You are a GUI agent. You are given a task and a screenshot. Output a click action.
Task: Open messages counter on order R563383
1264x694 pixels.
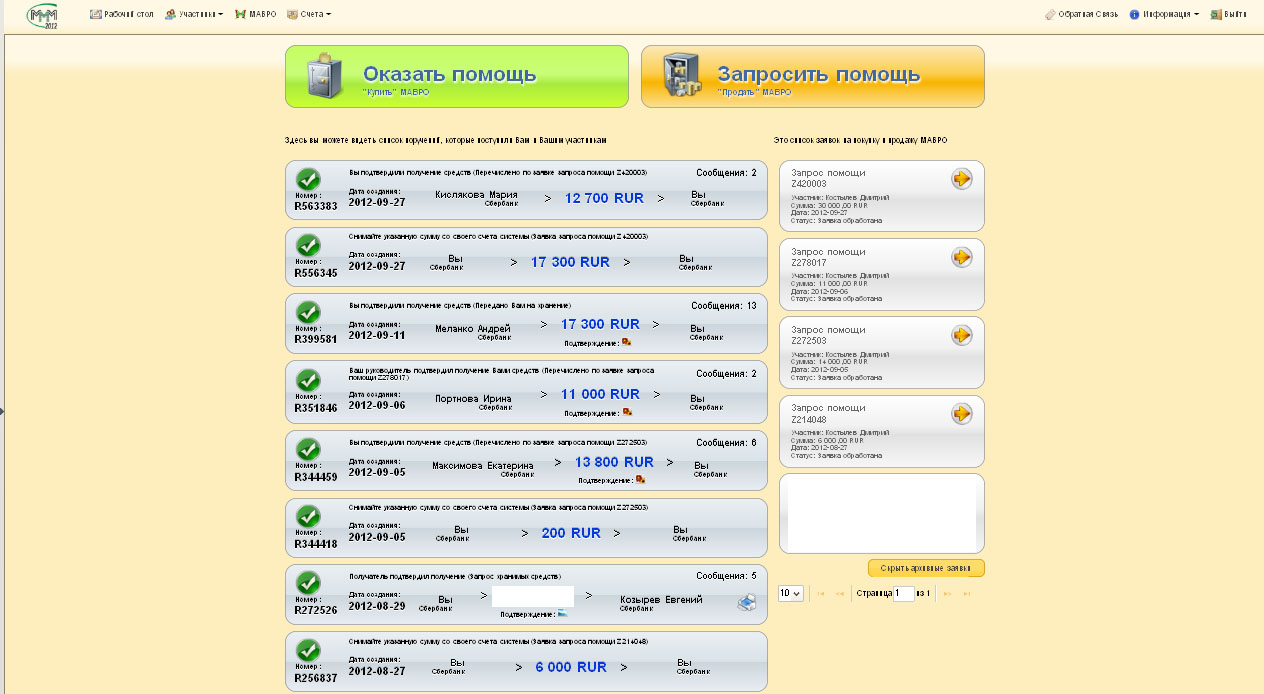point(726,173)
